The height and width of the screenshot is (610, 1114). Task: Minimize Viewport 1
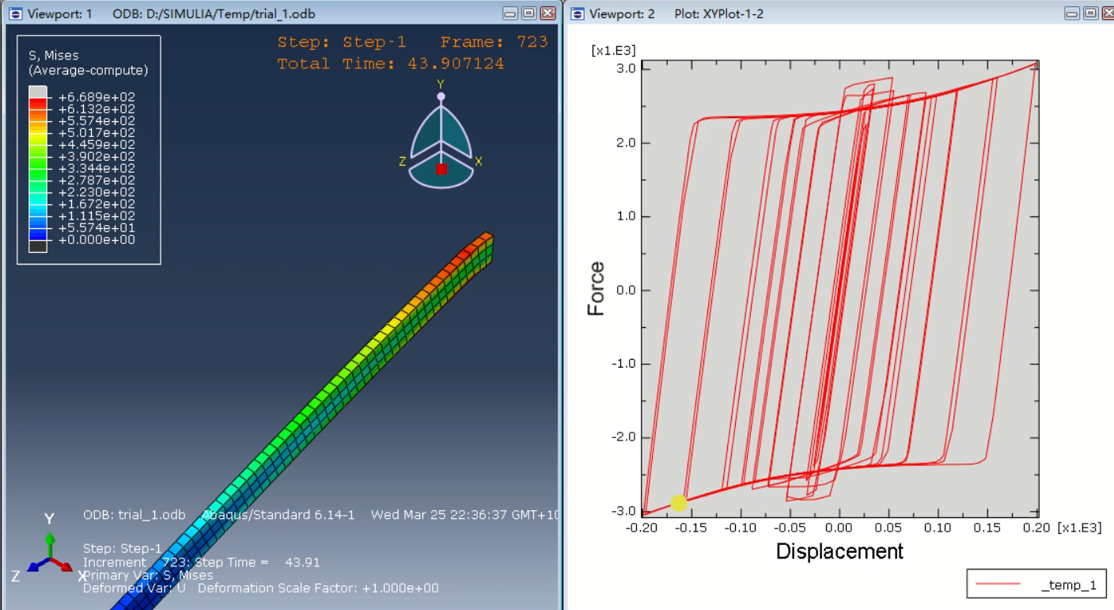[509, 13]
